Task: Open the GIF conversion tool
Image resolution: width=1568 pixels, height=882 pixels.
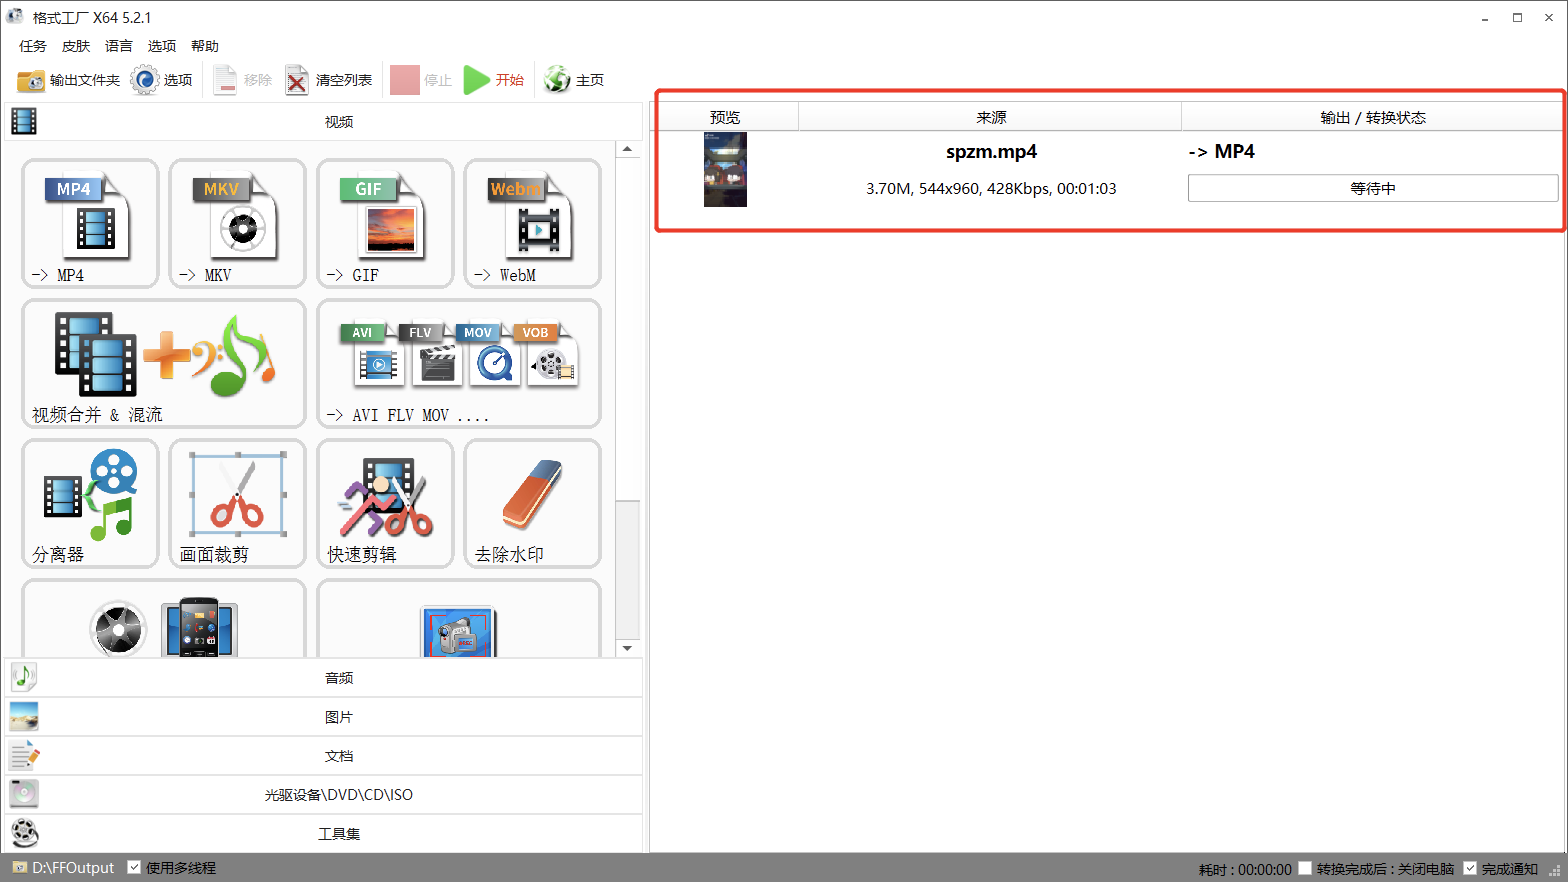Action: 385,223
